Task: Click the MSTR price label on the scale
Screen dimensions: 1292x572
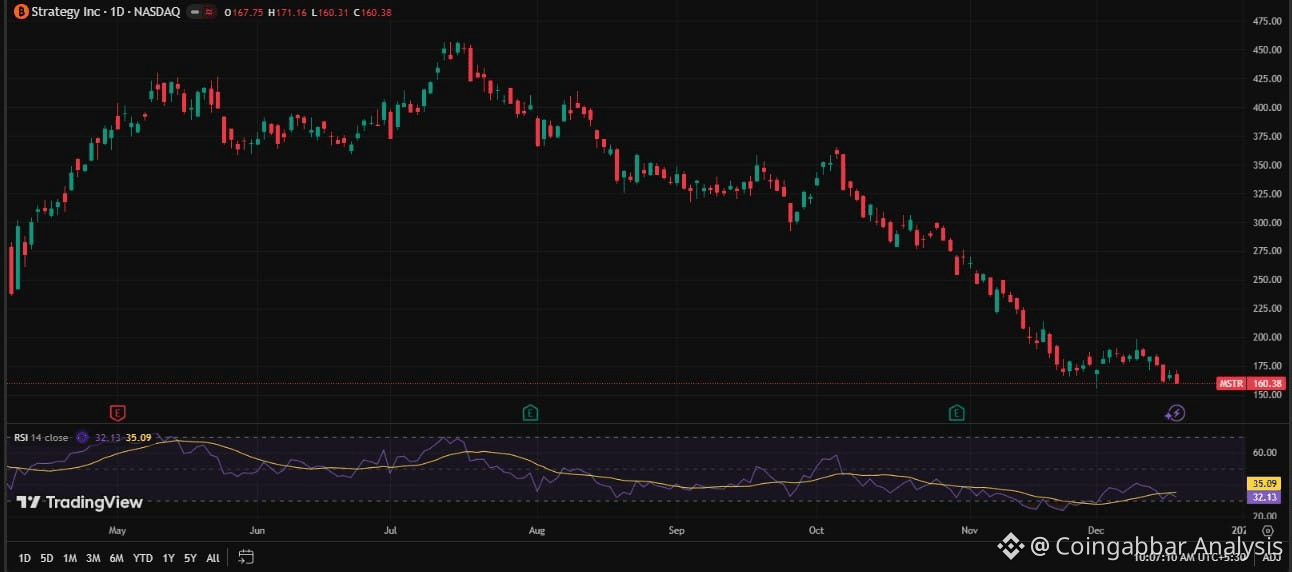Action: pyautogui.click(x=1231, y=383)
